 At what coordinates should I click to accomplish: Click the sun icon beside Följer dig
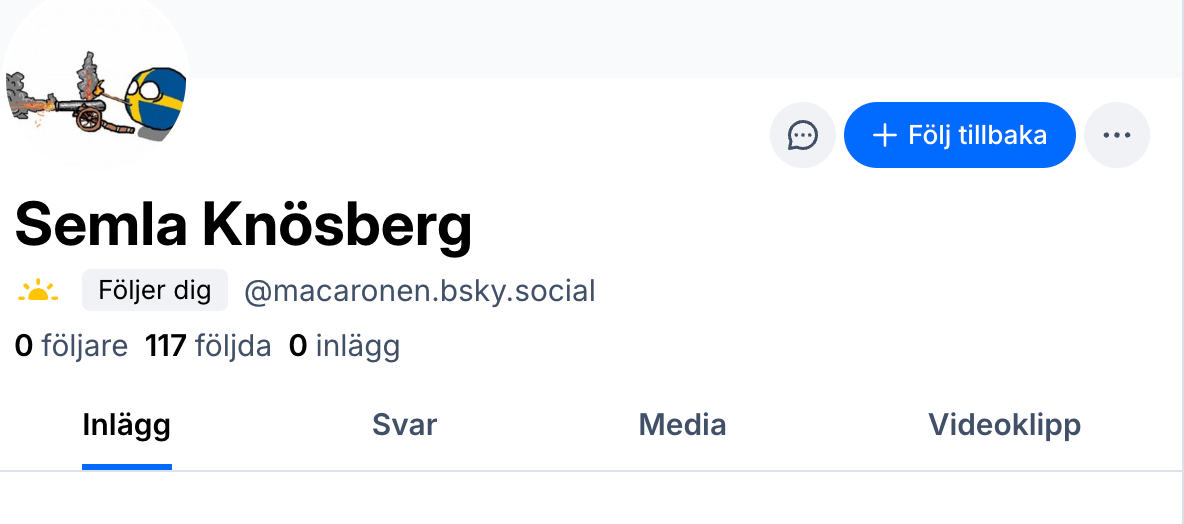38,291
